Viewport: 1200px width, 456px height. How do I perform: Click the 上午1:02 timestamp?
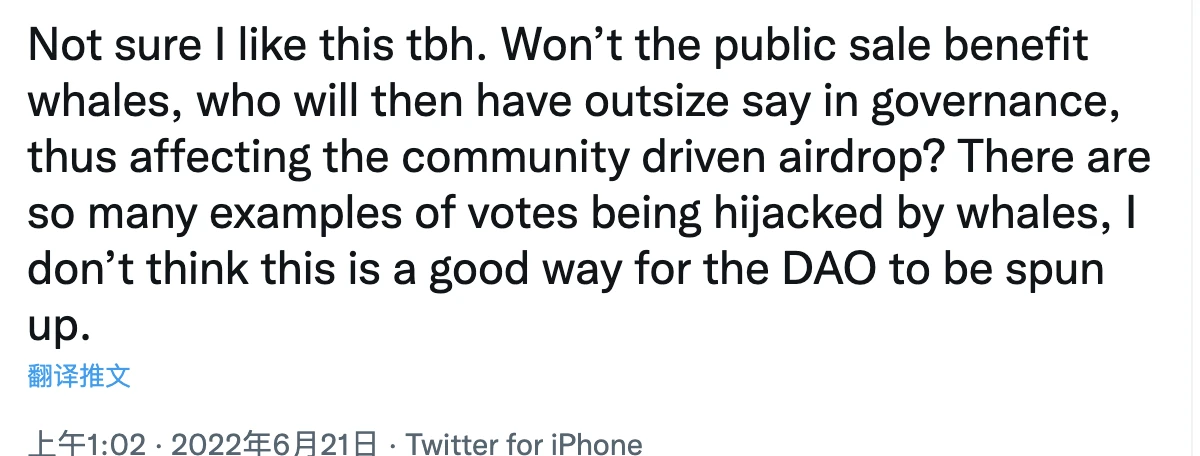(x=88, y=443)
